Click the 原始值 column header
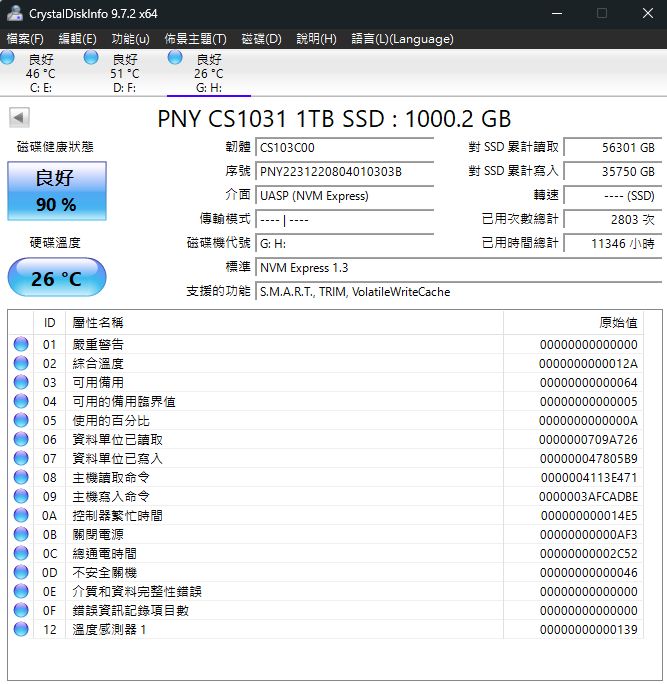Screen dimensions: 667x684 [x=617, y=322]
